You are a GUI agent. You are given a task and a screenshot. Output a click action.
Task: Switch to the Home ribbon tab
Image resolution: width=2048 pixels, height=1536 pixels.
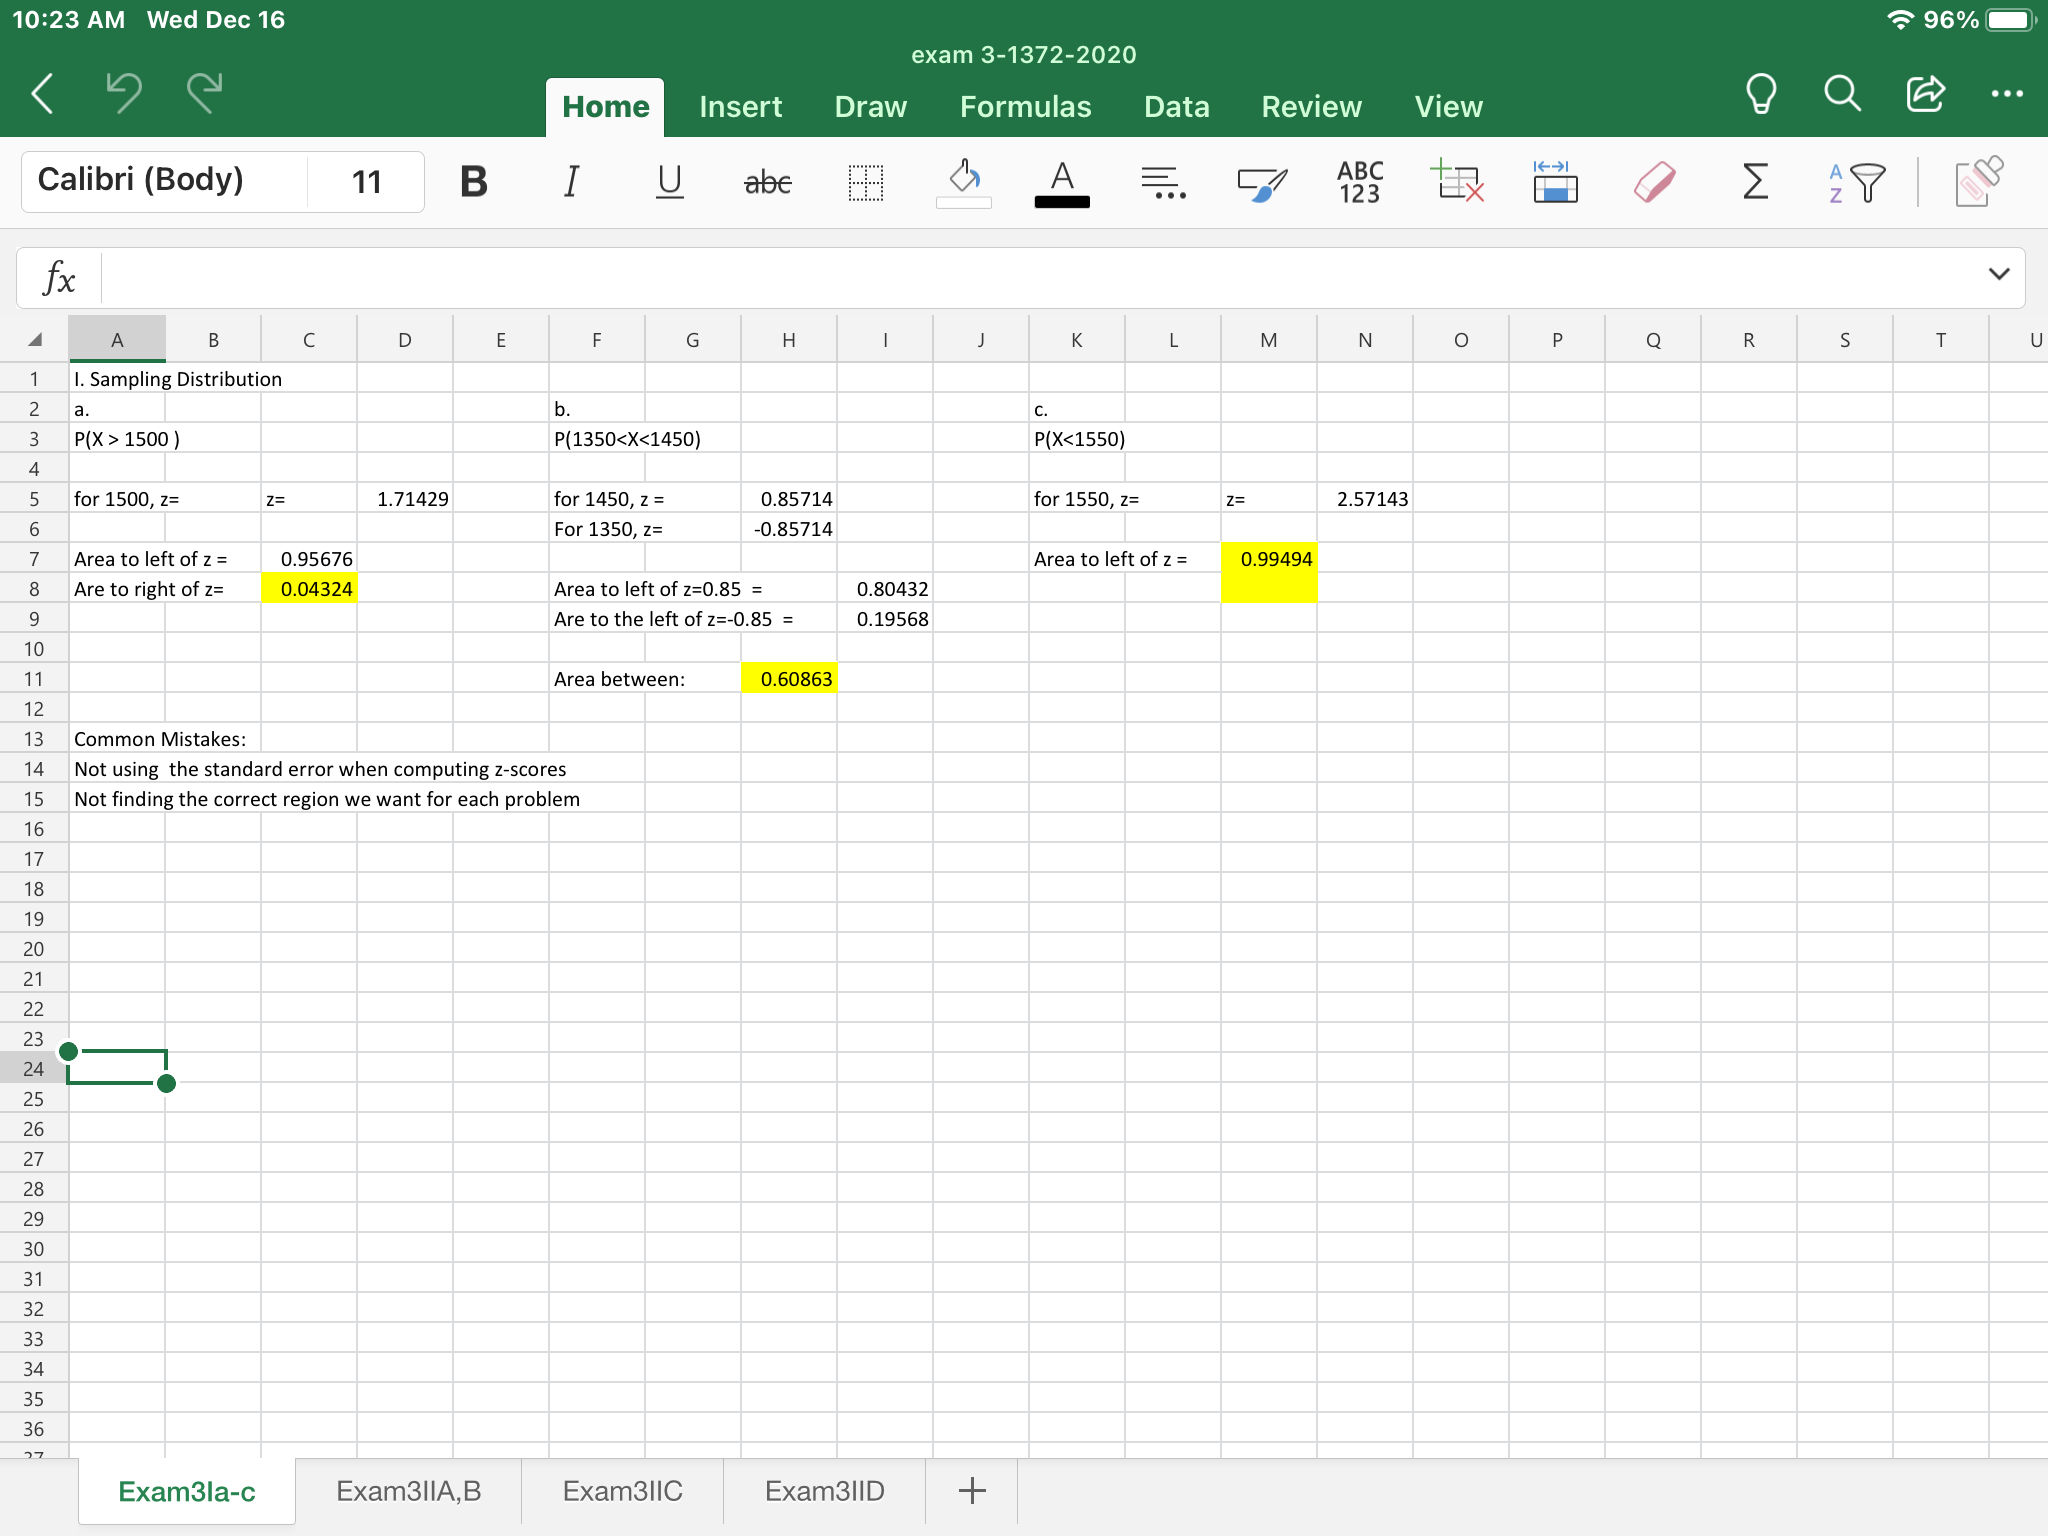[x=605, y=107]
